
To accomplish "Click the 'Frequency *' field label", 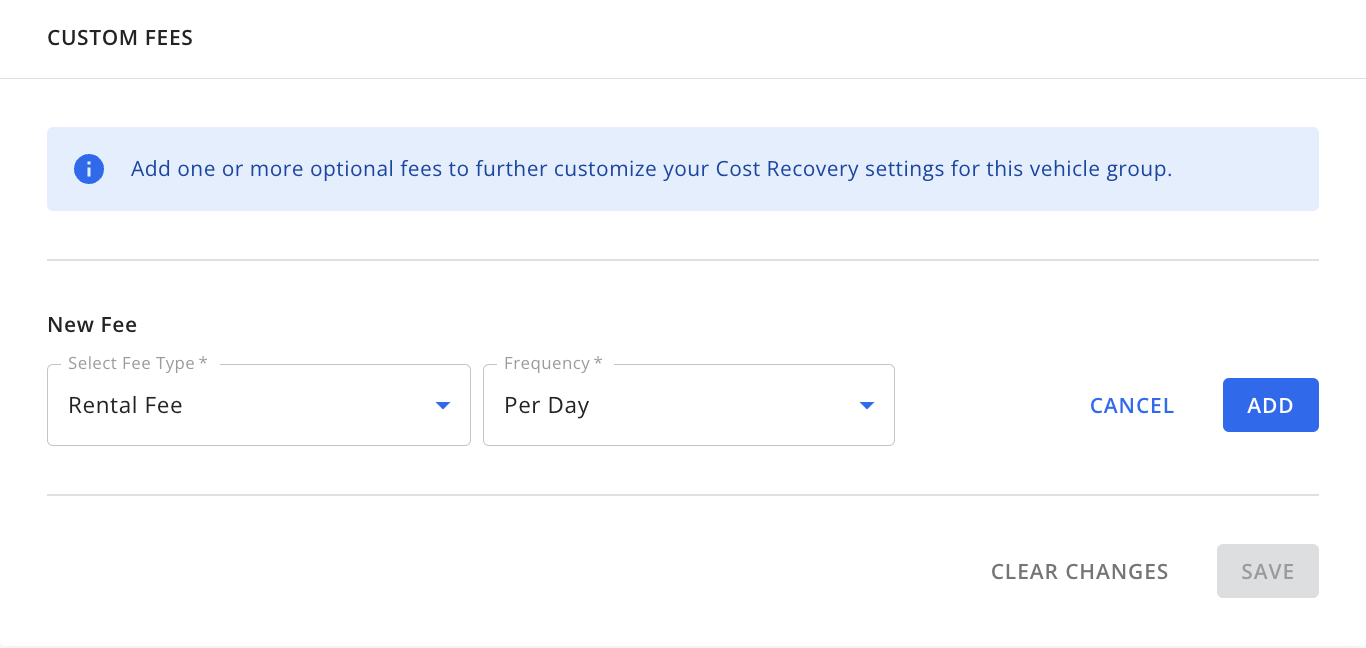I will click(x=553, y=363).
